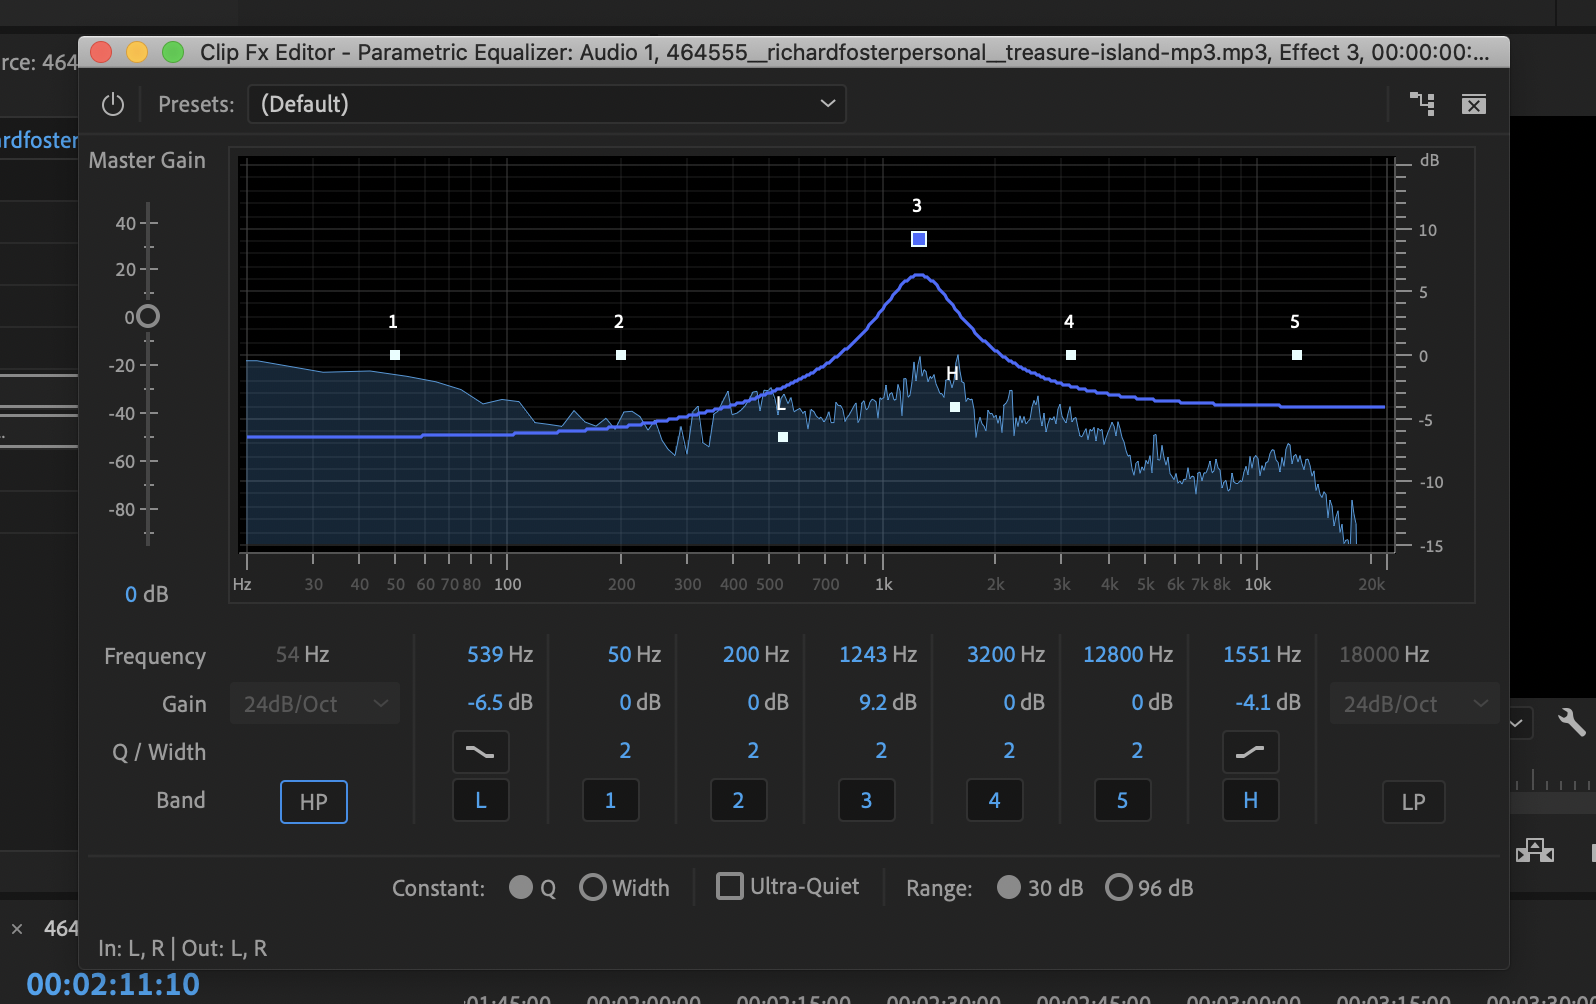Click band 5 Q width value

coord(1137,751)
